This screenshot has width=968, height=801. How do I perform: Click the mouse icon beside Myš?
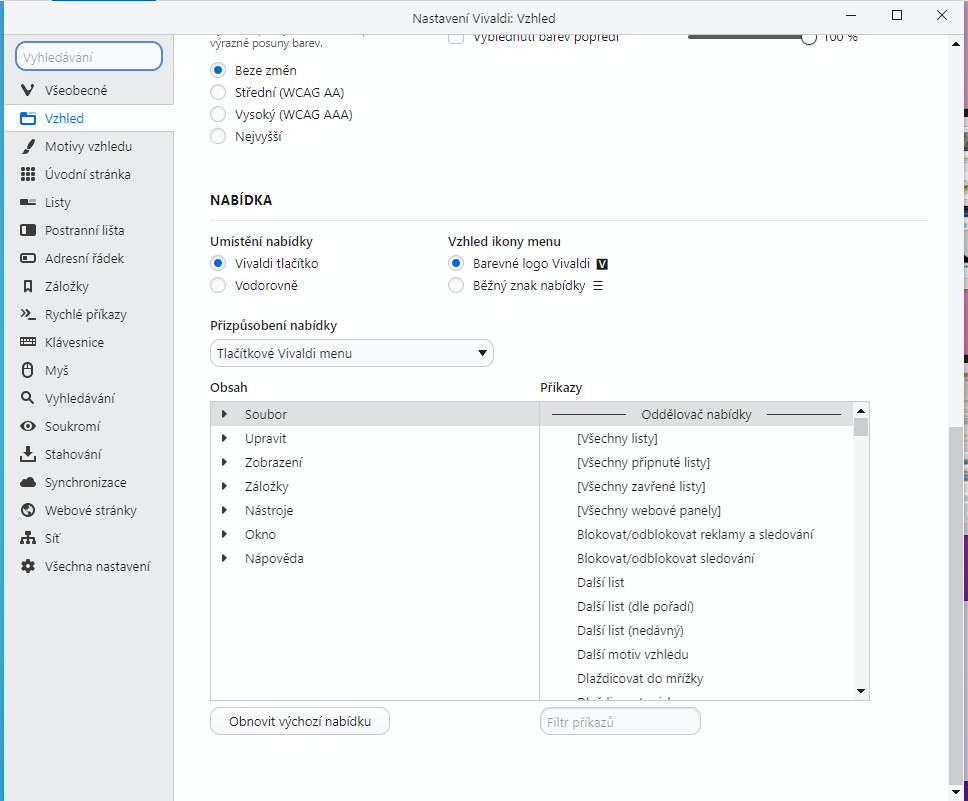[28, 370]
